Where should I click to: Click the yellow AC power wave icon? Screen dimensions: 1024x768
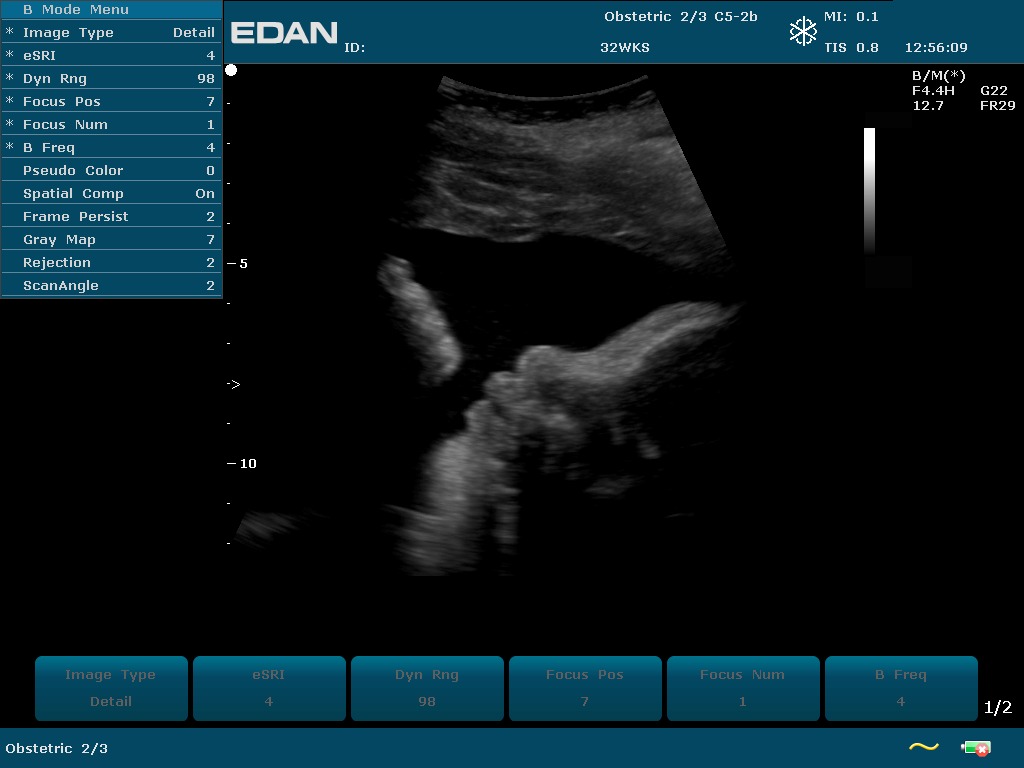click(x=923, y=746)
